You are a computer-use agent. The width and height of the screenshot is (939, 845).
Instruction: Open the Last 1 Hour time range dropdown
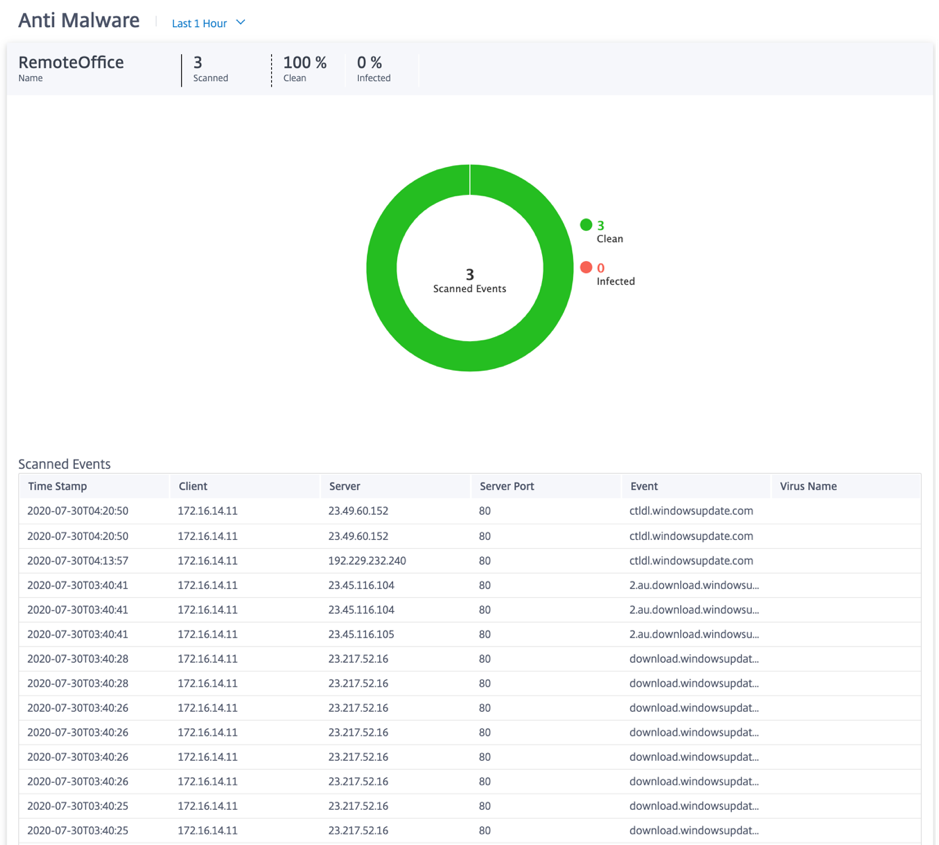(x=208, y=23)
